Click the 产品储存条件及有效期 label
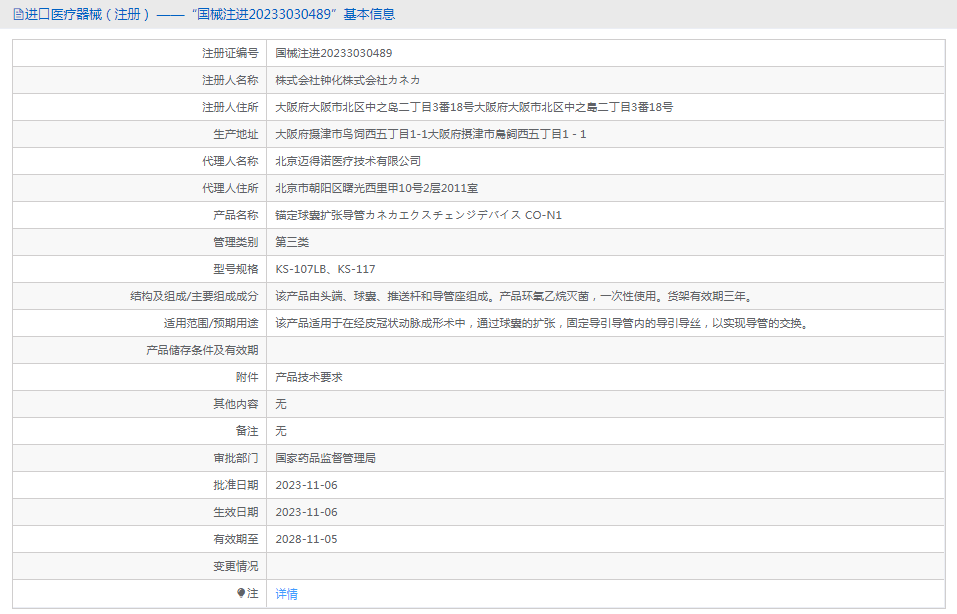This screenshot has width=957, height=614. (x=203, y=350)
